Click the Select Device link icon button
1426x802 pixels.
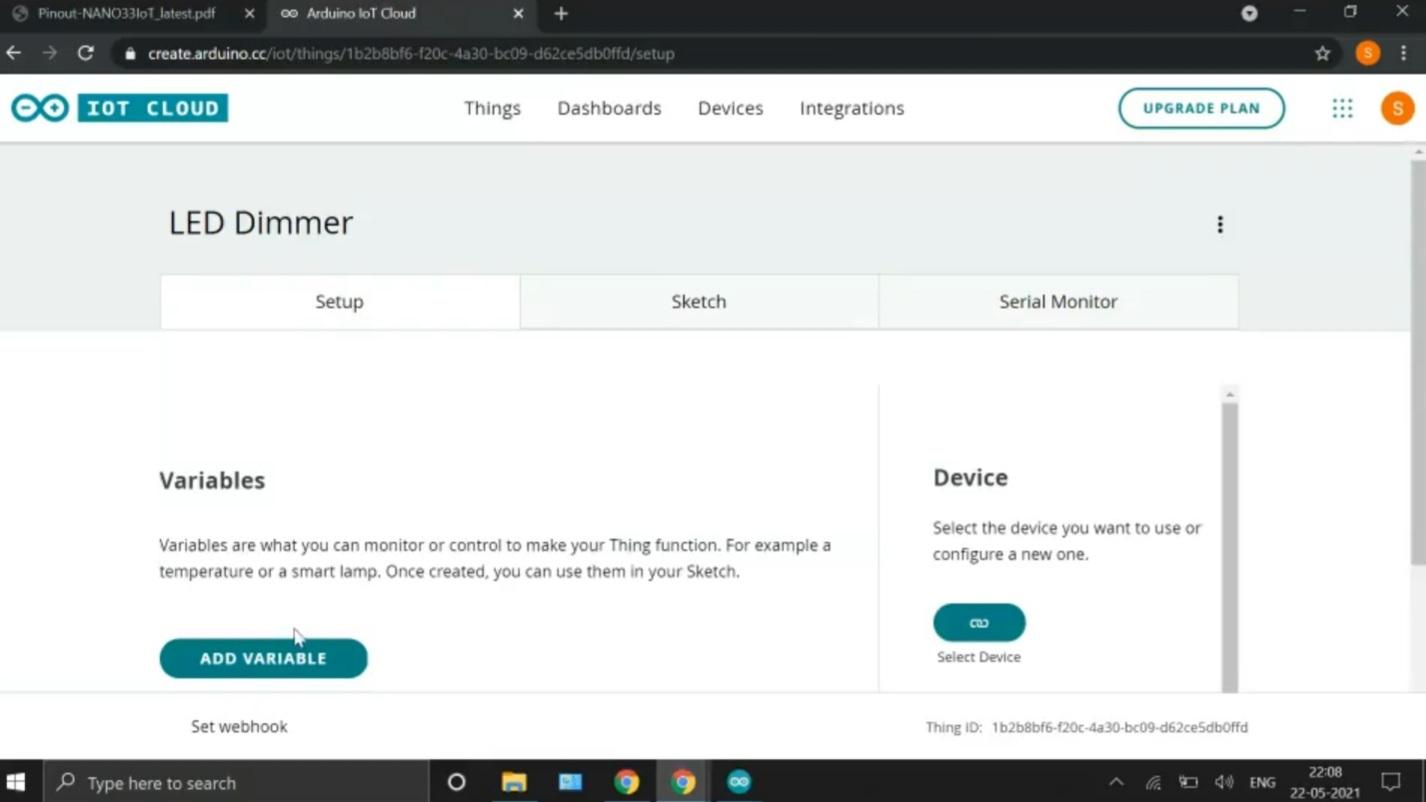979,622
